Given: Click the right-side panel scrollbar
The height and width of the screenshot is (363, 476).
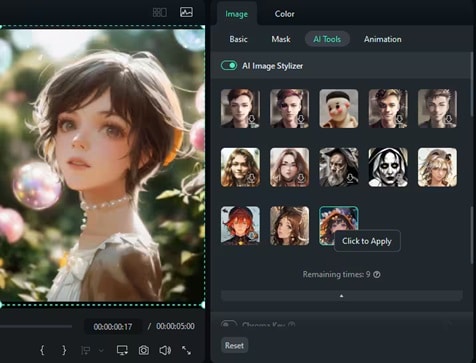Looking at the screenshot, I should (471, 83).
